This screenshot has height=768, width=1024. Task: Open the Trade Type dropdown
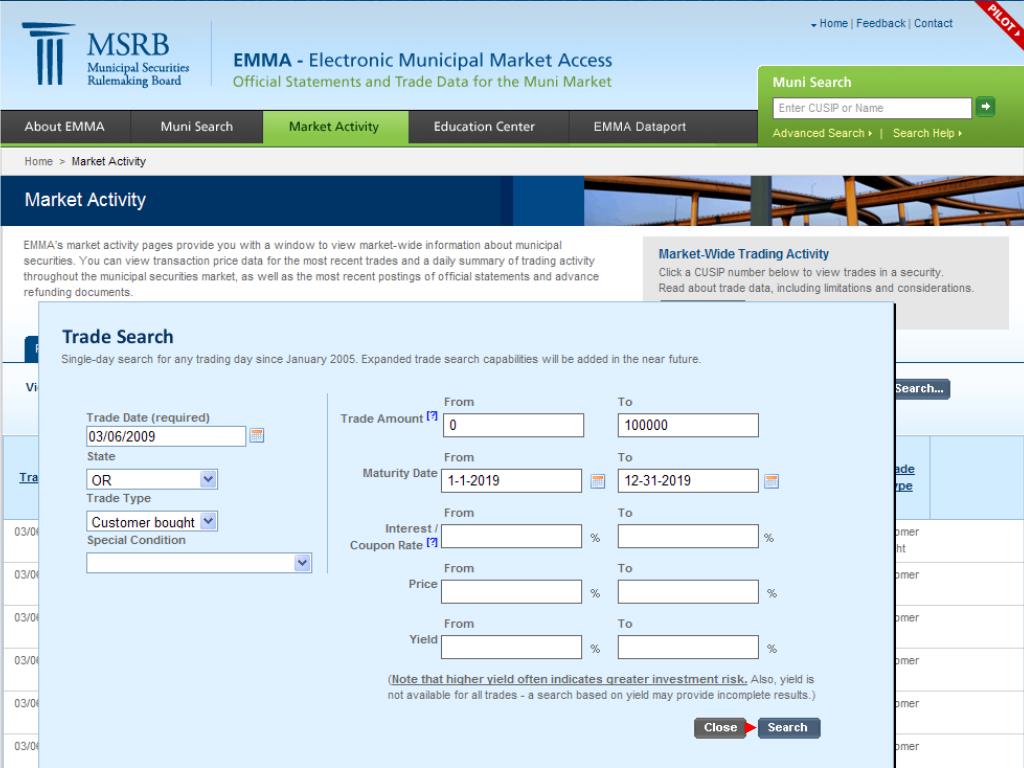click(x=206, y=521)
